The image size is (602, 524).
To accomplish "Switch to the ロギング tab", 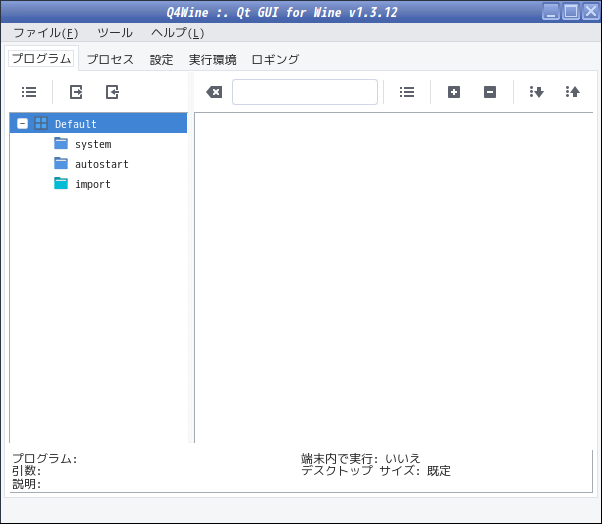I will click(x=275, y=60).
